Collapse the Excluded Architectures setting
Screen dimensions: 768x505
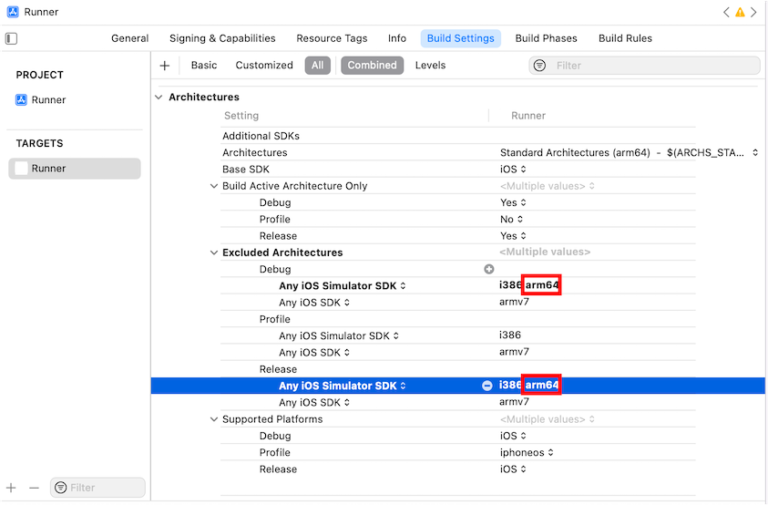214,253
